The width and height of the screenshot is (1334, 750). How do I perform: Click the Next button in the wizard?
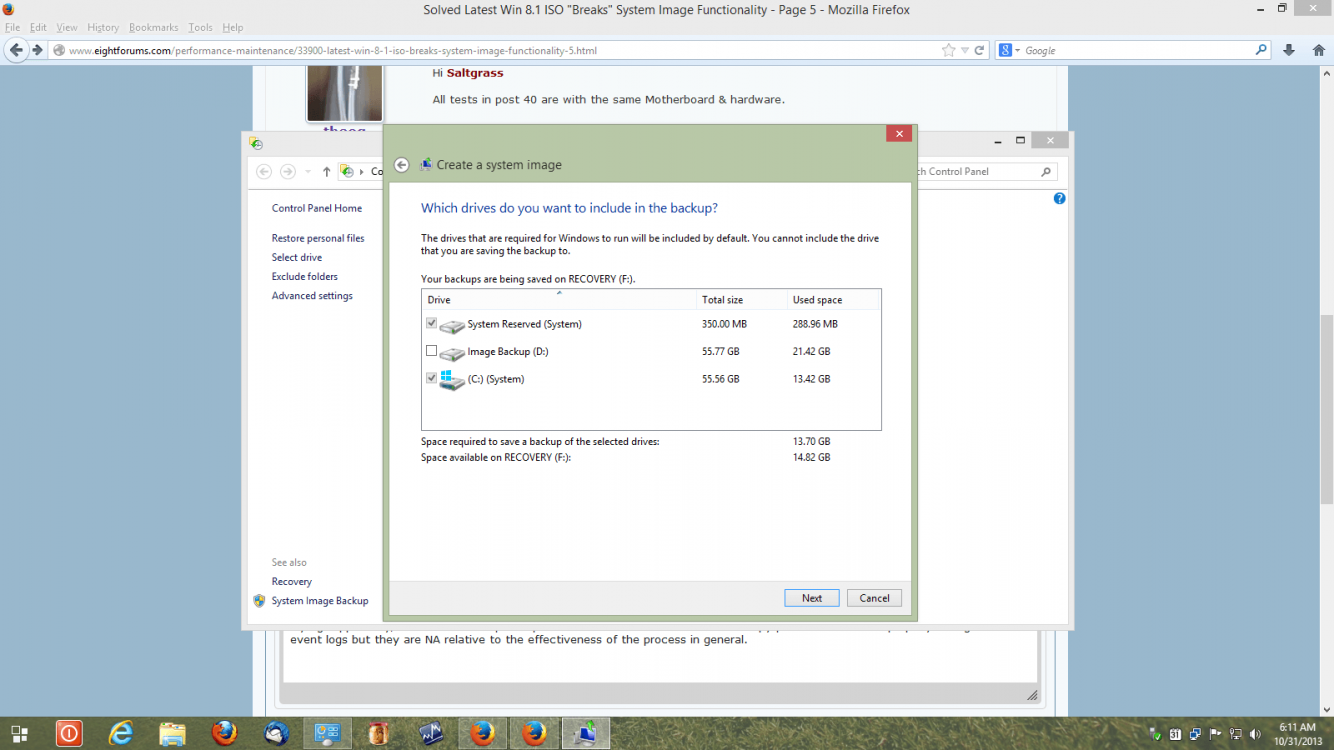[812, 598]
